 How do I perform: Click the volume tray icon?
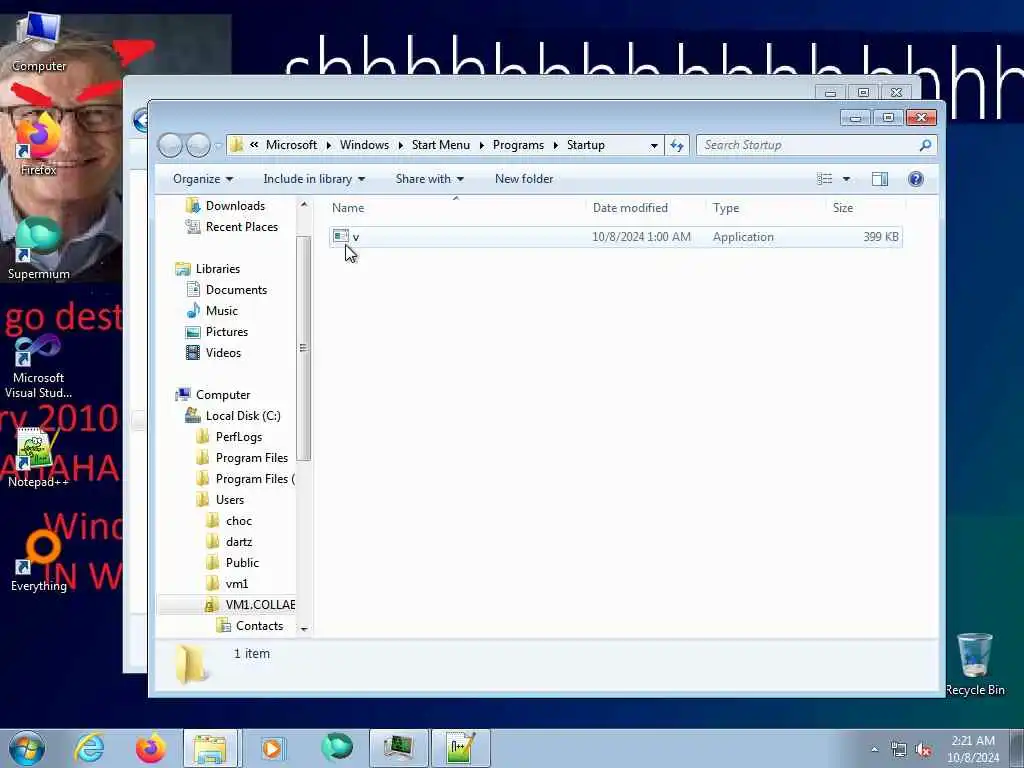click(923, 750)
